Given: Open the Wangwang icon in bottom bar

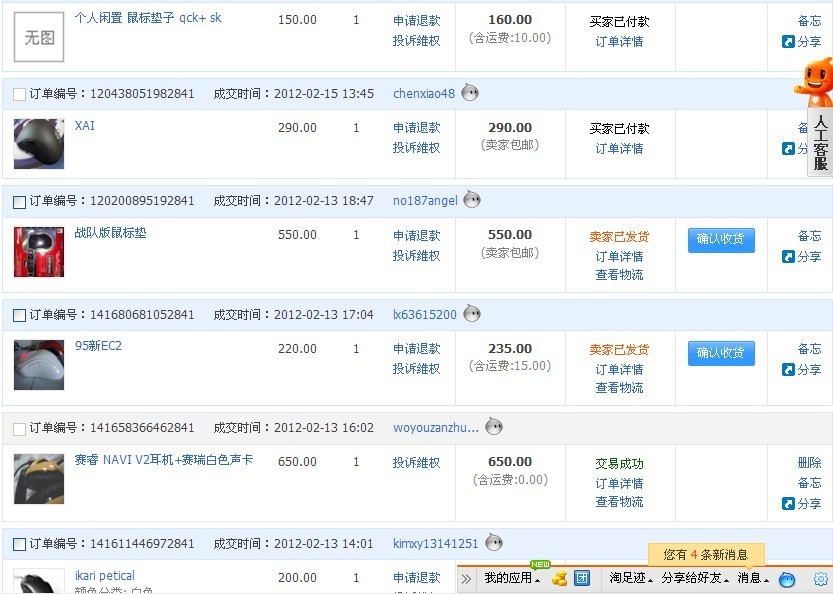Looking at the screenshot, I should pos(787,579).
